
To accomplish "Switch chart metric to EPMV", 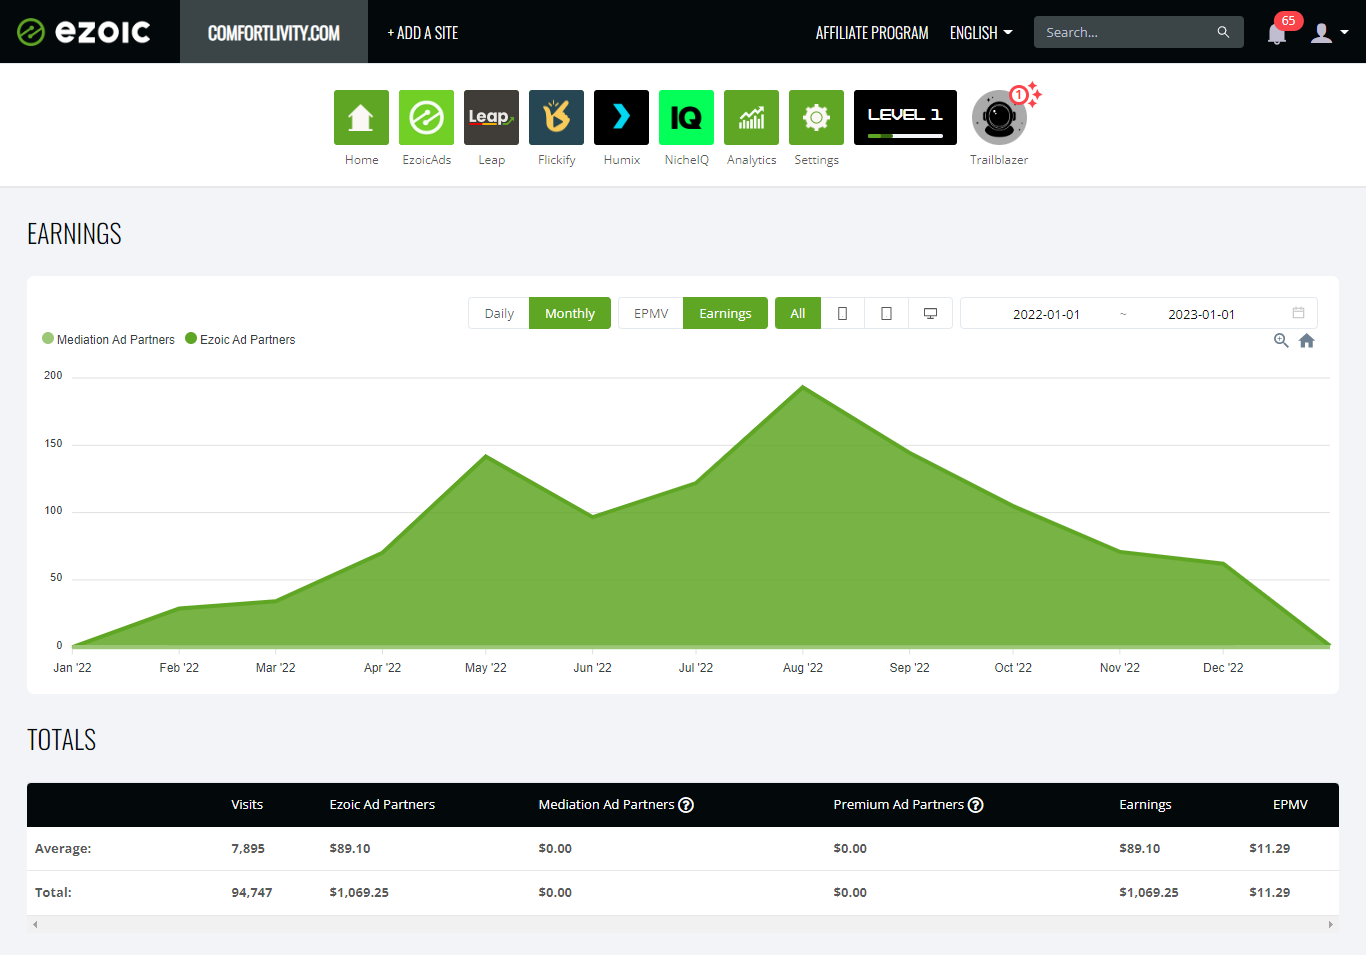I will tap(651, 313).
